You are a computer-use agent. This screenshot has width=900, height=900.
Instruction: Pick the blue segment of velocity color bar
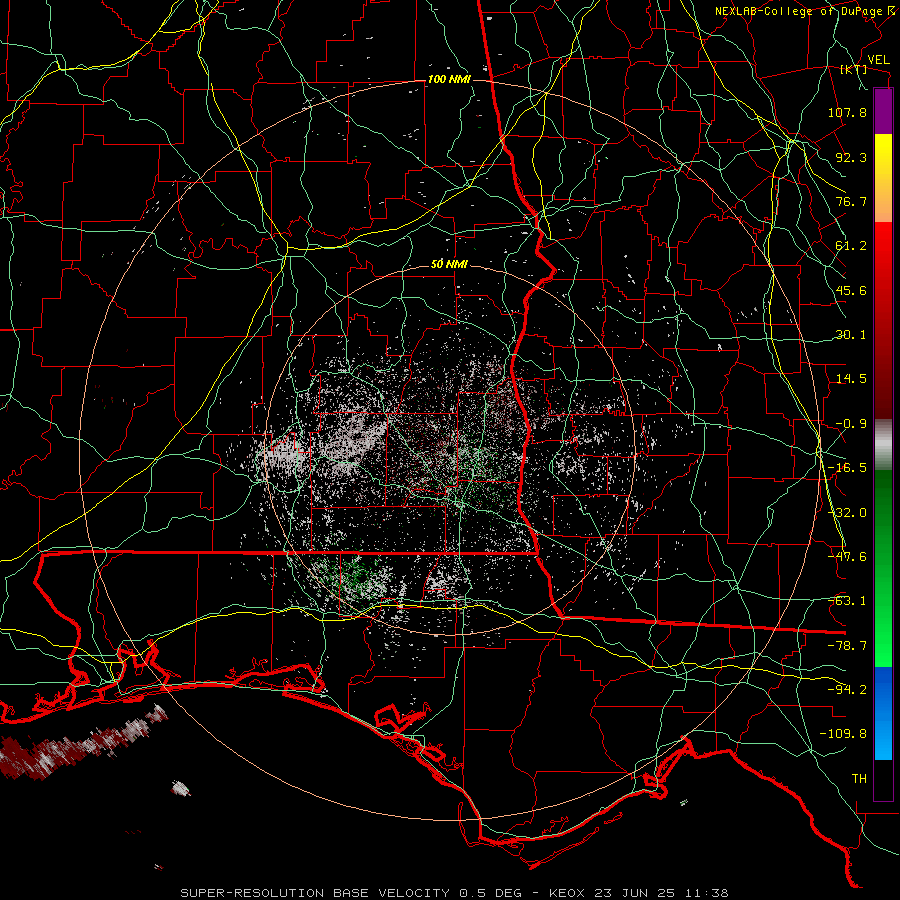point(883,713)
